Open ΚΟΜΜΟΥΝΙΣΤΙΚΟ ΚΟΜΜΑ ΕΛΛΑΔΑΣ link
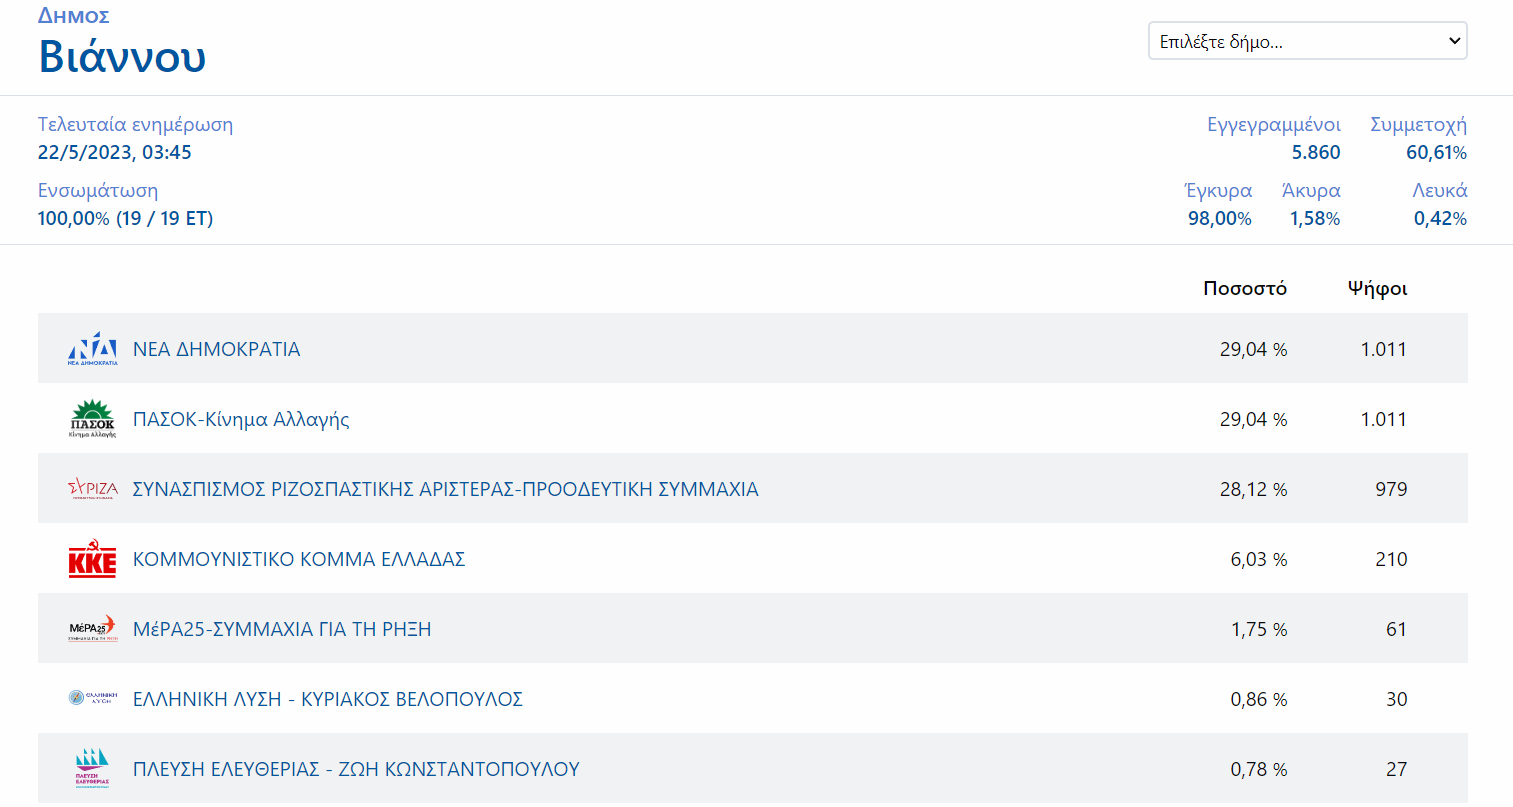The image size is (1513, 807). pos(299,559)
